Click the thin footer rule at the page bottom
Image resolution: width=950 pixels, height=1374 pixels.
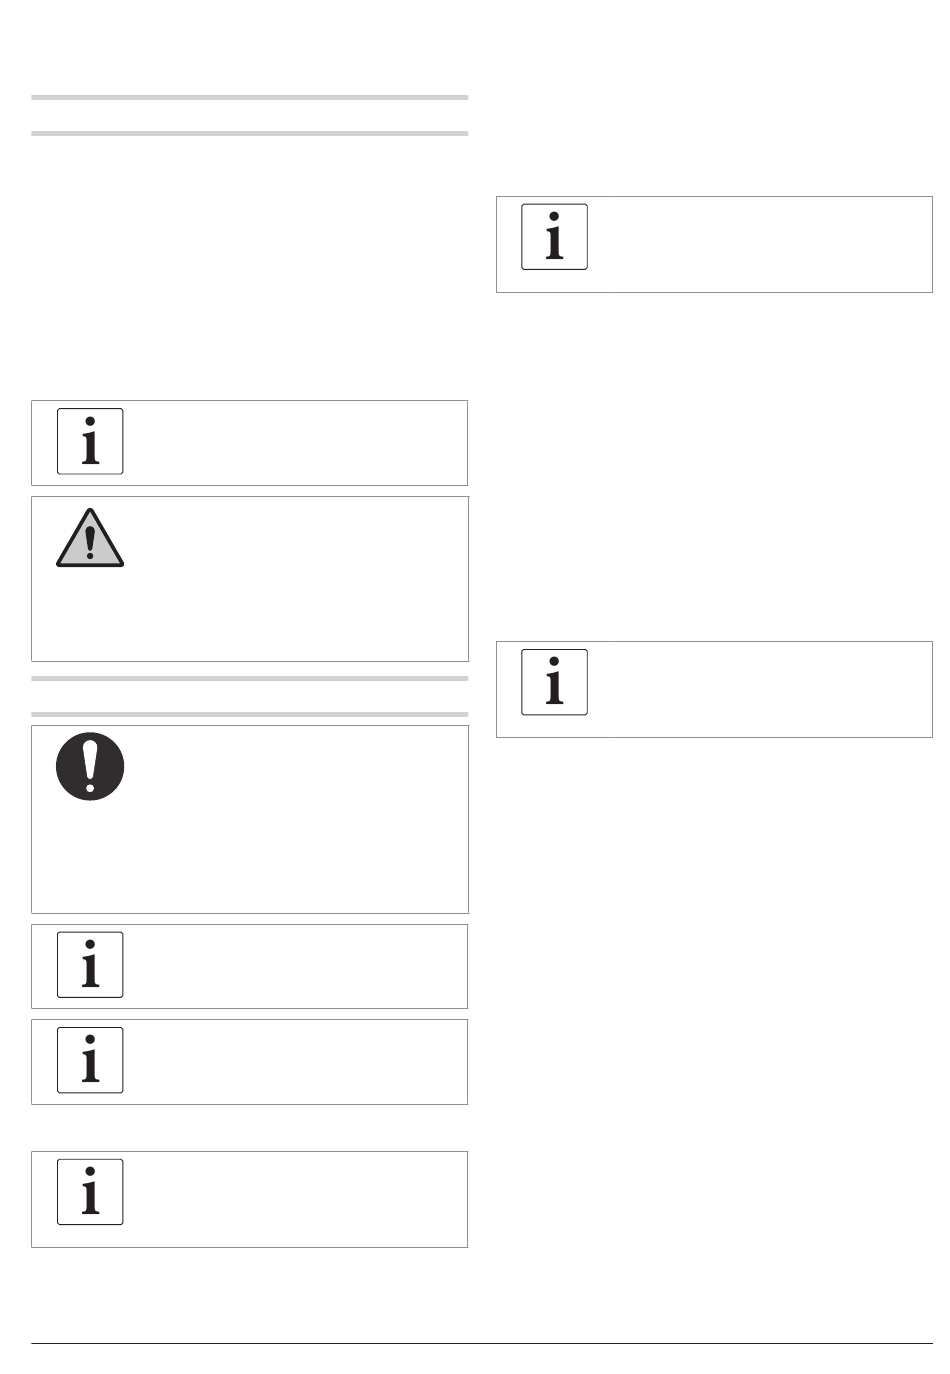[x=482, y=1343]
